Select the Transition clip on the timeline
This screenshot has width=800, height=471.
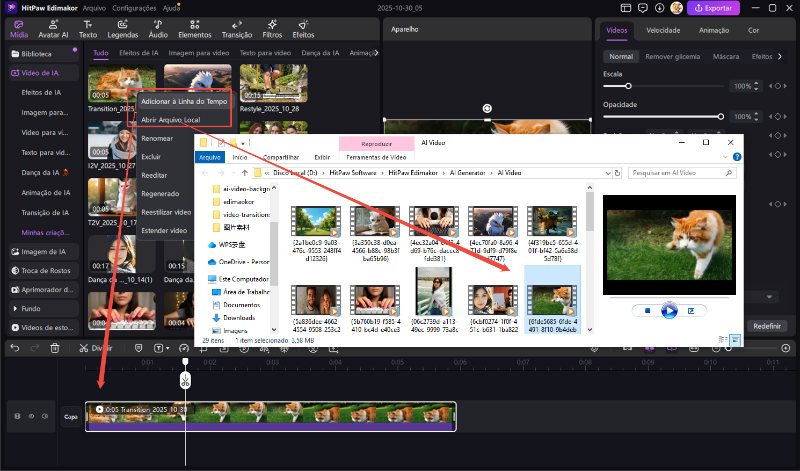click(270, 416)
